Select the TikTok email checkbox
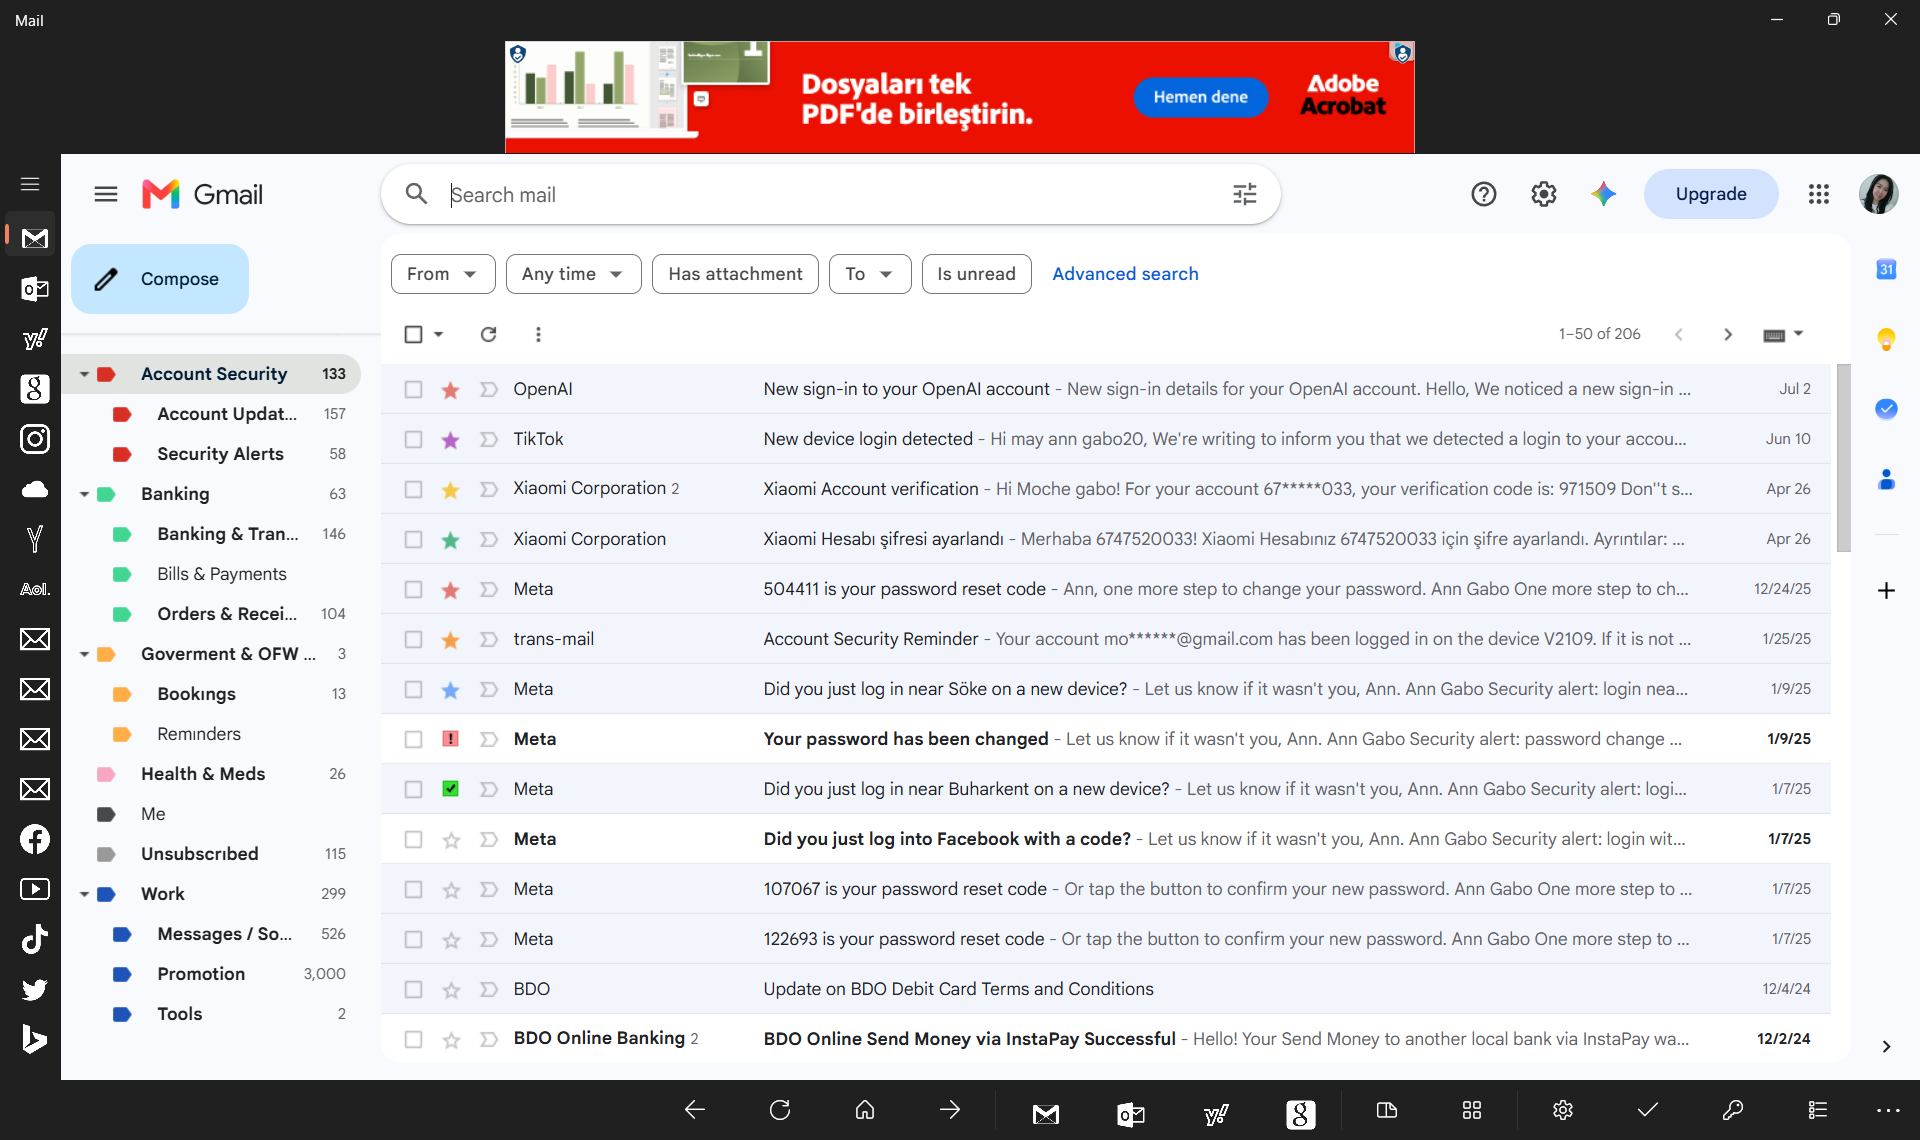Screen dimensions: 1920x1140 pyautogui.click(x=413, y=439)
